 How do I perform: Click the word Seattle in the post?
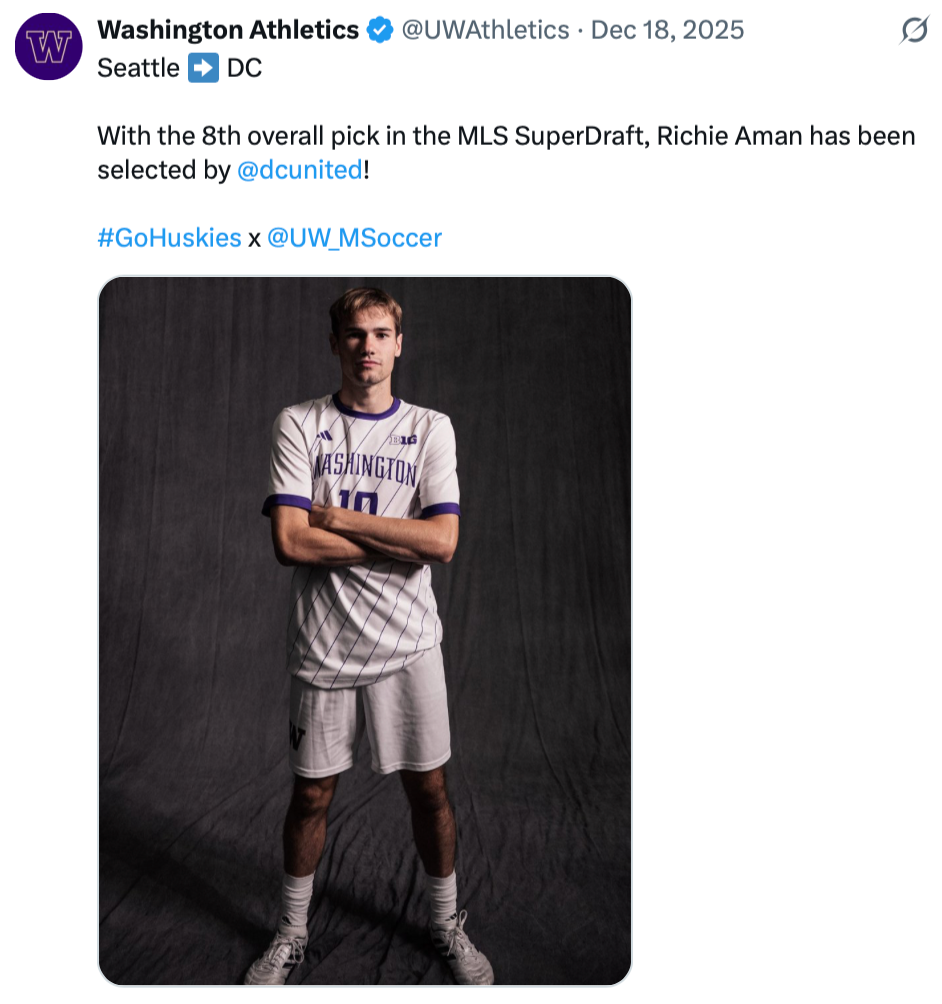pyautogui.click(x=138, y=69)
